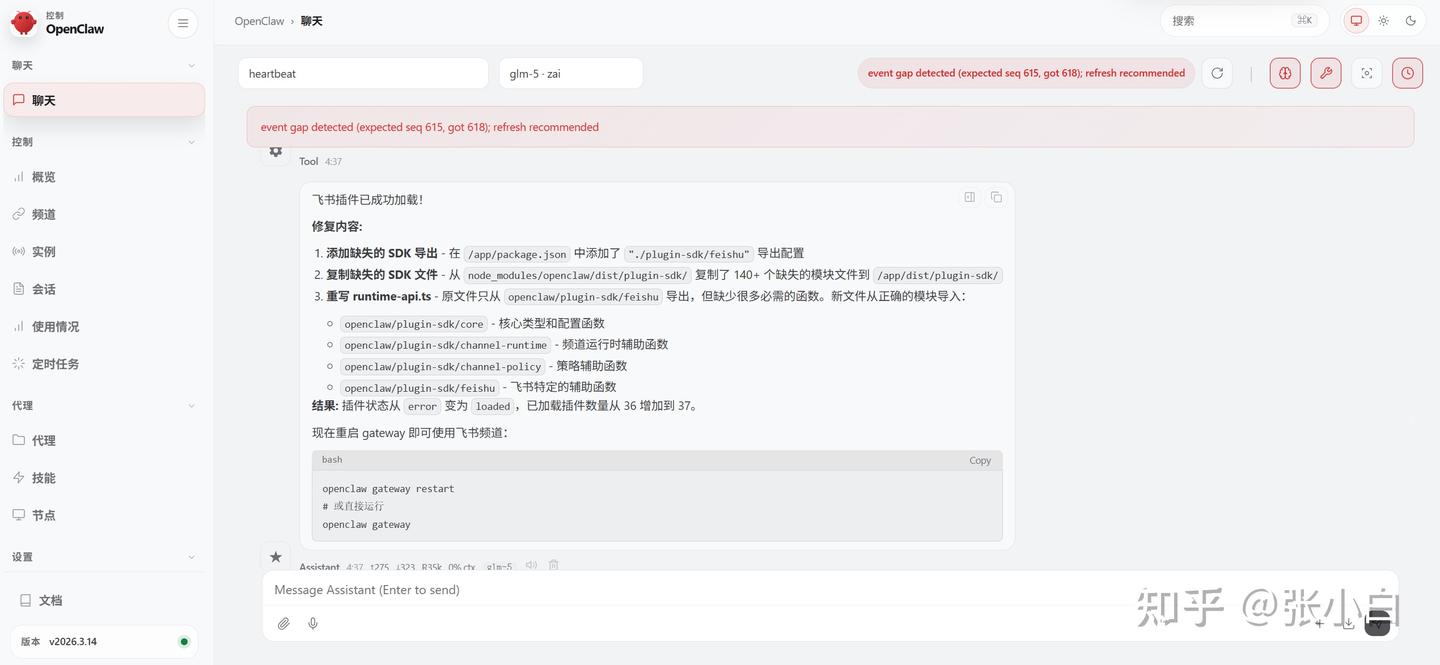Collapse the 控制 section chevron

(191, 142)
